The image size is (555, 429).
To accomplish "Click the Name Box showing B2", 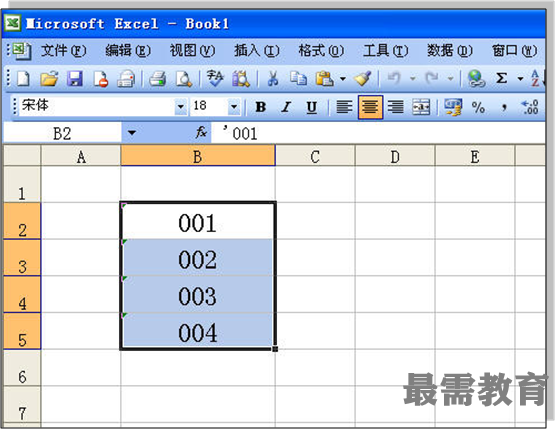I will pyautogui.click(x=62, y=133).
